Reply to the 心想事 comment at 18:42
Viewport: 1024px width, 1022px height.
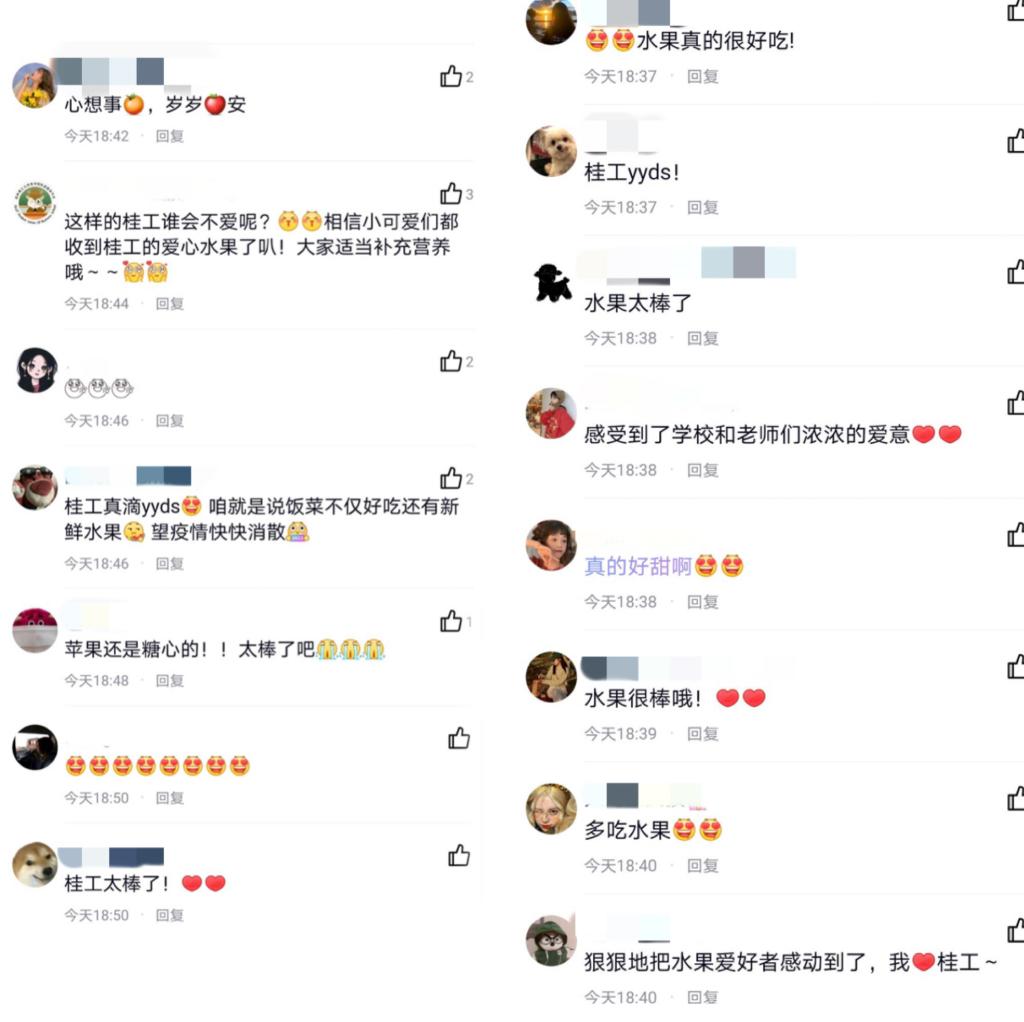tap(170, 136)
